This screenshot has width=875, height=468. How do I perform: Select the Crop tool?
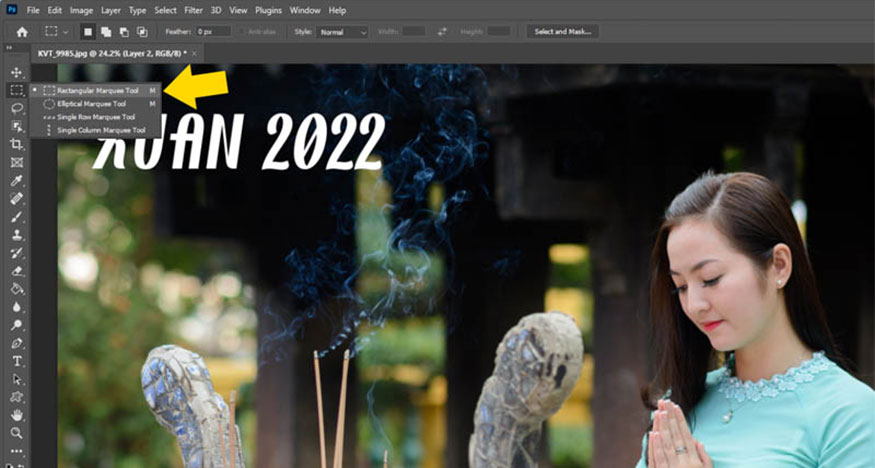point(17,144)
